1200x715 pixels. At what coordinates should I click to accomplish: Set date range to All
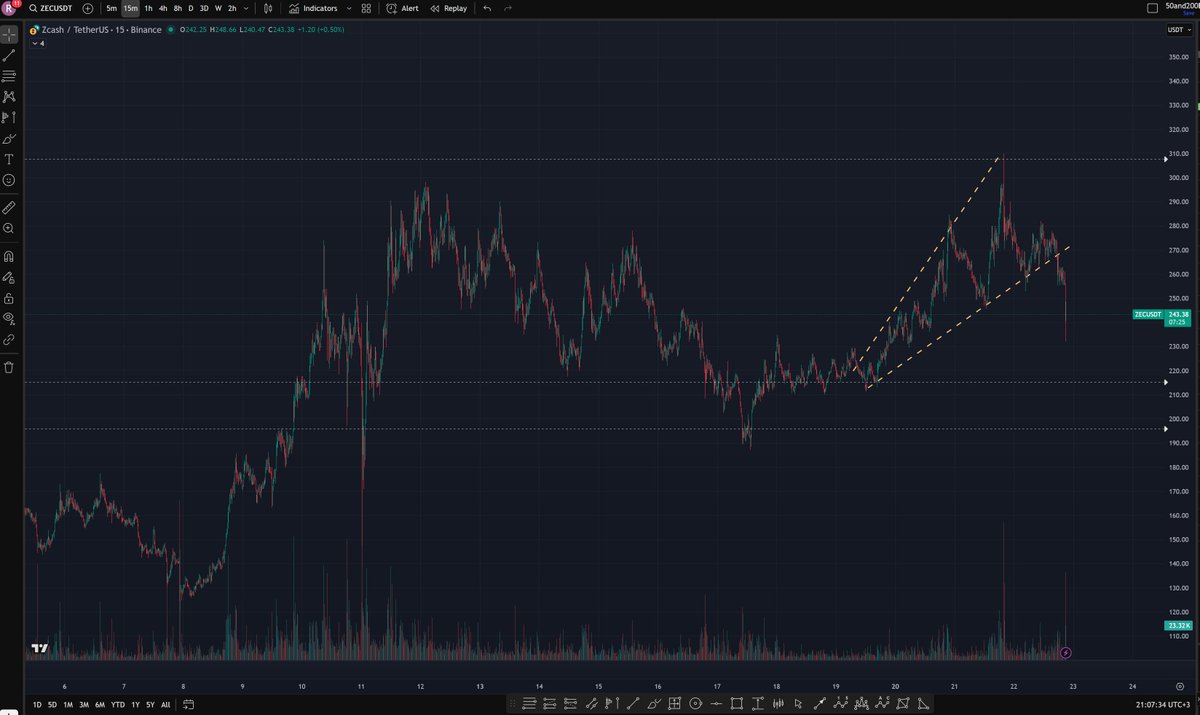pos(165,705)
